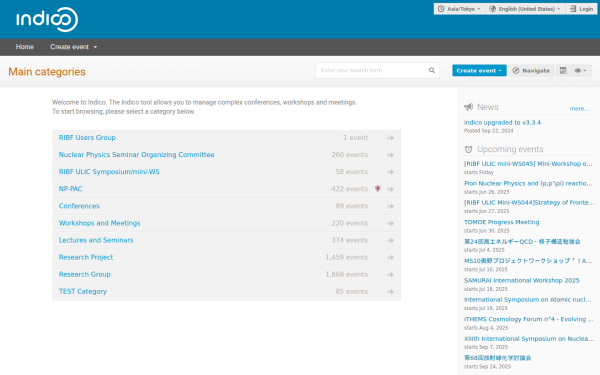Click the arrow on the Conferences row
This screenshot has width=600, height=375.
[x=390, y=206]
